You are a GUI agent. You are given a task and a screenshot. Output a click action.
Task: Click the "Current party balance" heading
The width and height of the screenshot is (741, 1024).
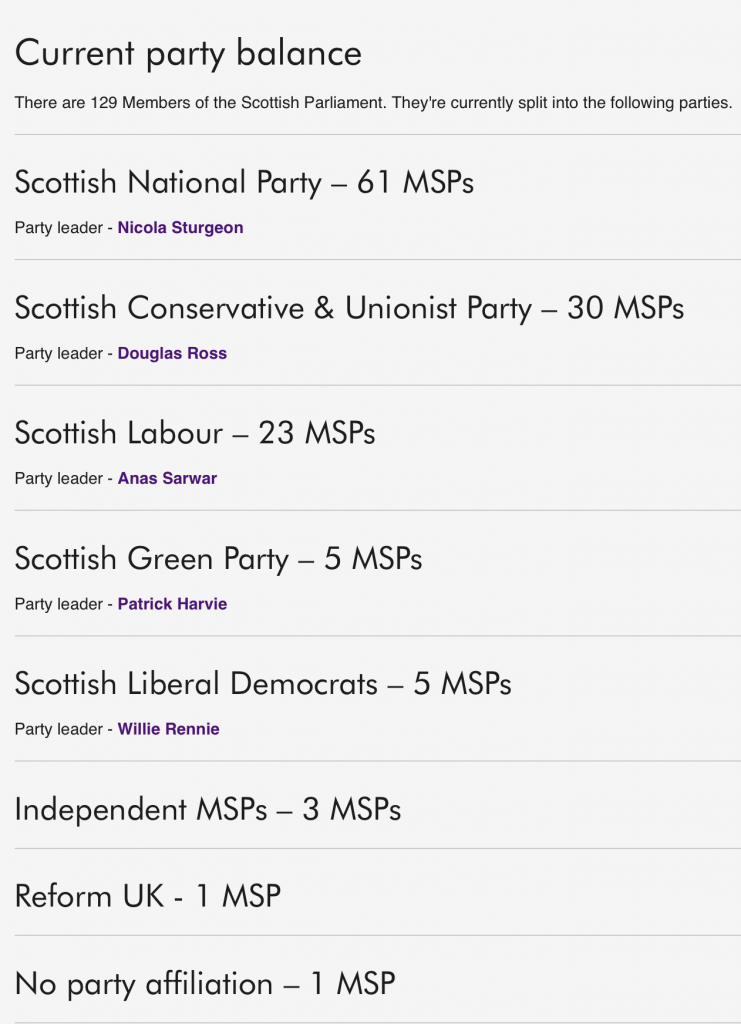tap(188, 54)
